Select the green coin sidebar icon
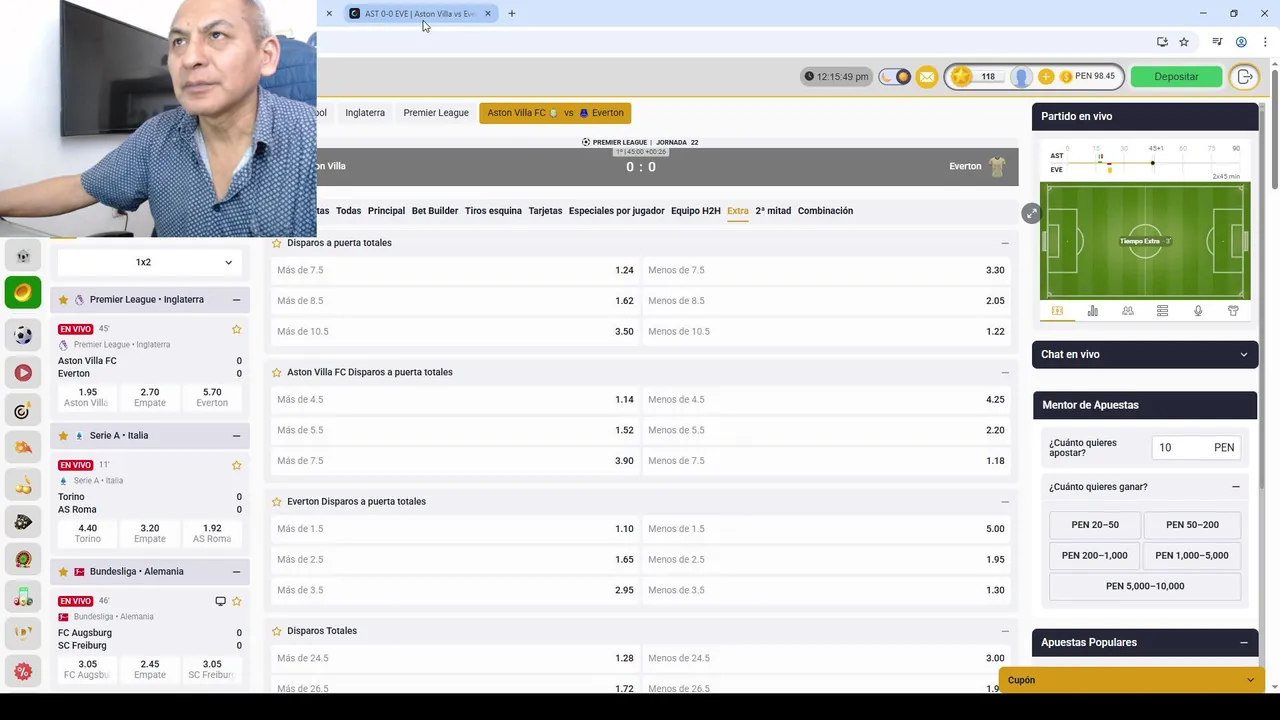The width and height of the screenshot is (1280, 720). point(23,292)
